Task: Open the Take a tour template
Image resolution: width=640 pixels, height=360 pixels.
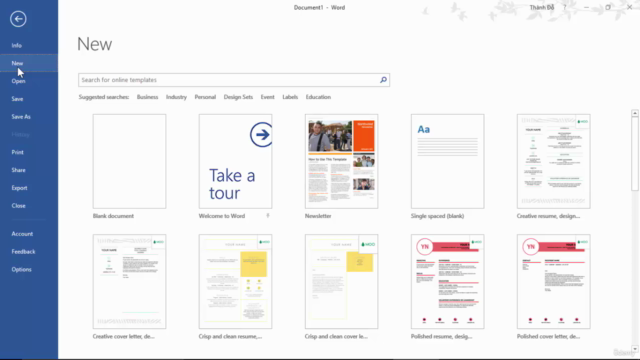Action: 236,161
